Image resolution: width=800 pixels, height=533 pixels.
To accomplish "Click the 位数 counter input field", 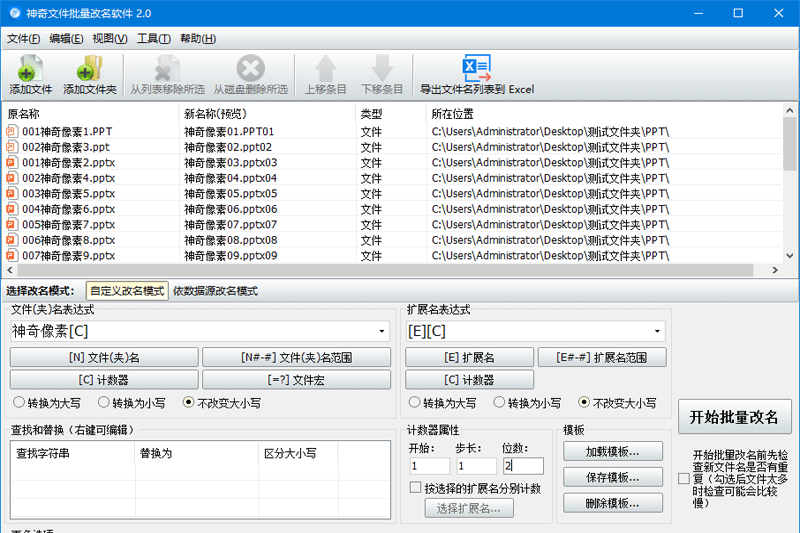I will [x=523, y=466].
